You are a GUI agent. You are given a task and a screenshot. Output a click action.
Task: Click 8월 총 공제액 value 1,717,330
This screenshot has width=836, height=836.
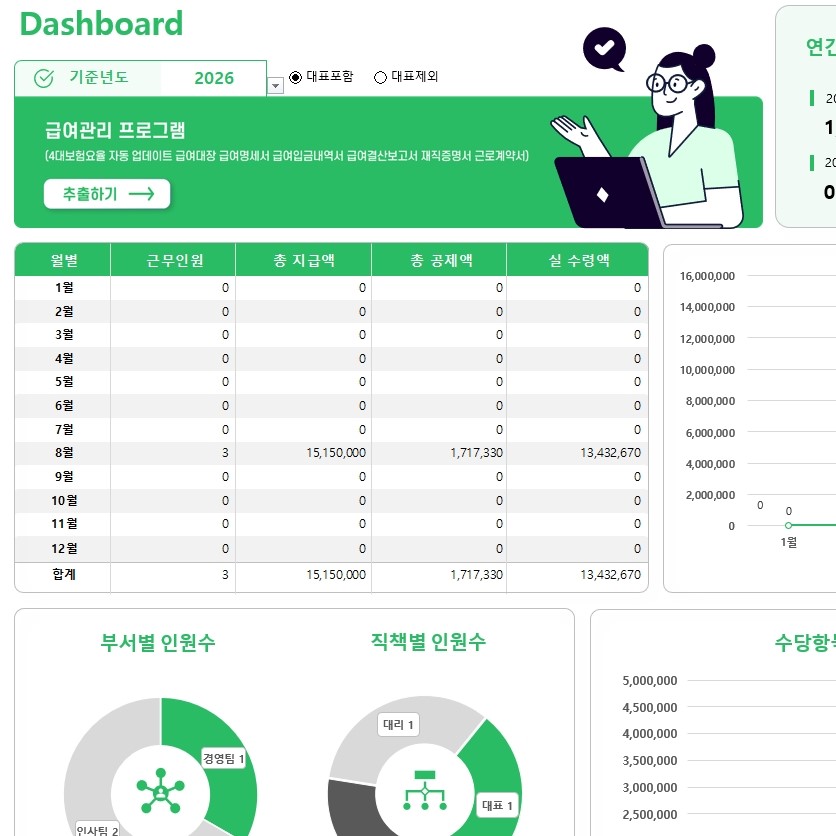tap(476, 453)
